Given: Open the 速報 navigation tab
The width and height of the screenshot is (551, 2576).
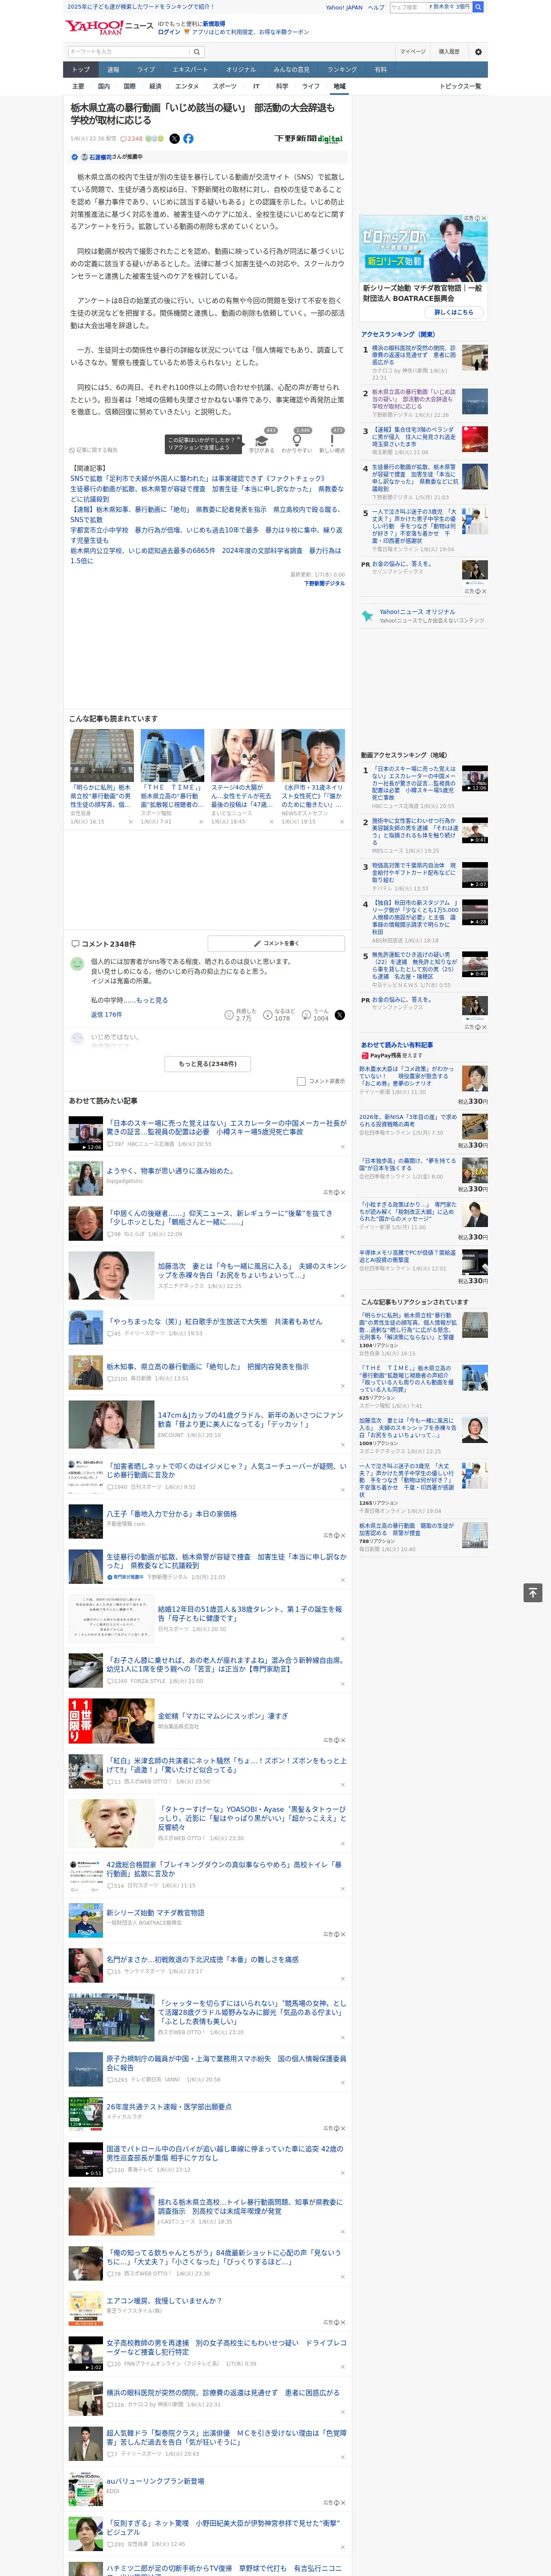Looking at the screenshot, I should 113,70.
